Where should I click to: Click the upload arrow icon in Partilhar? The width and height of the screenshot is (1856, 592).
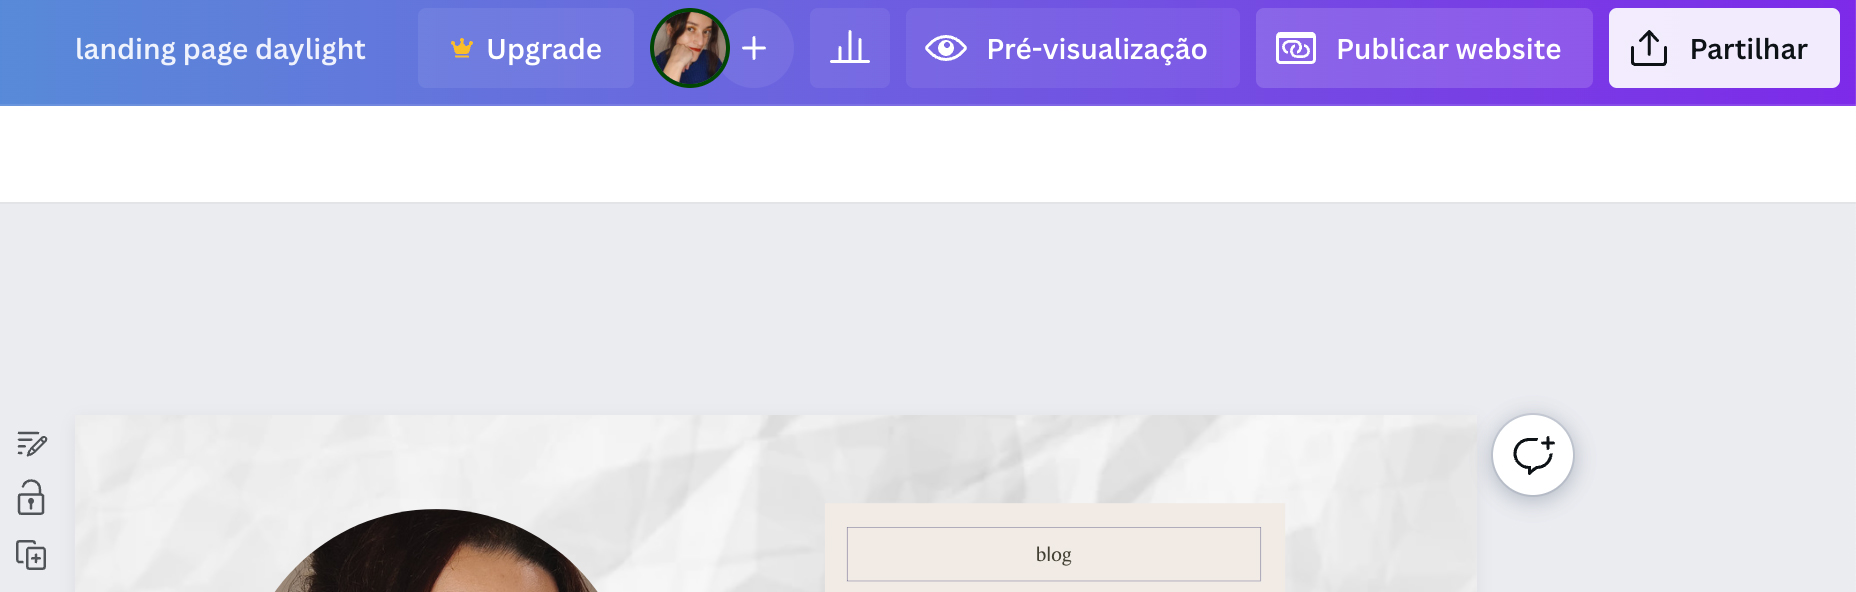point(1649,48)
